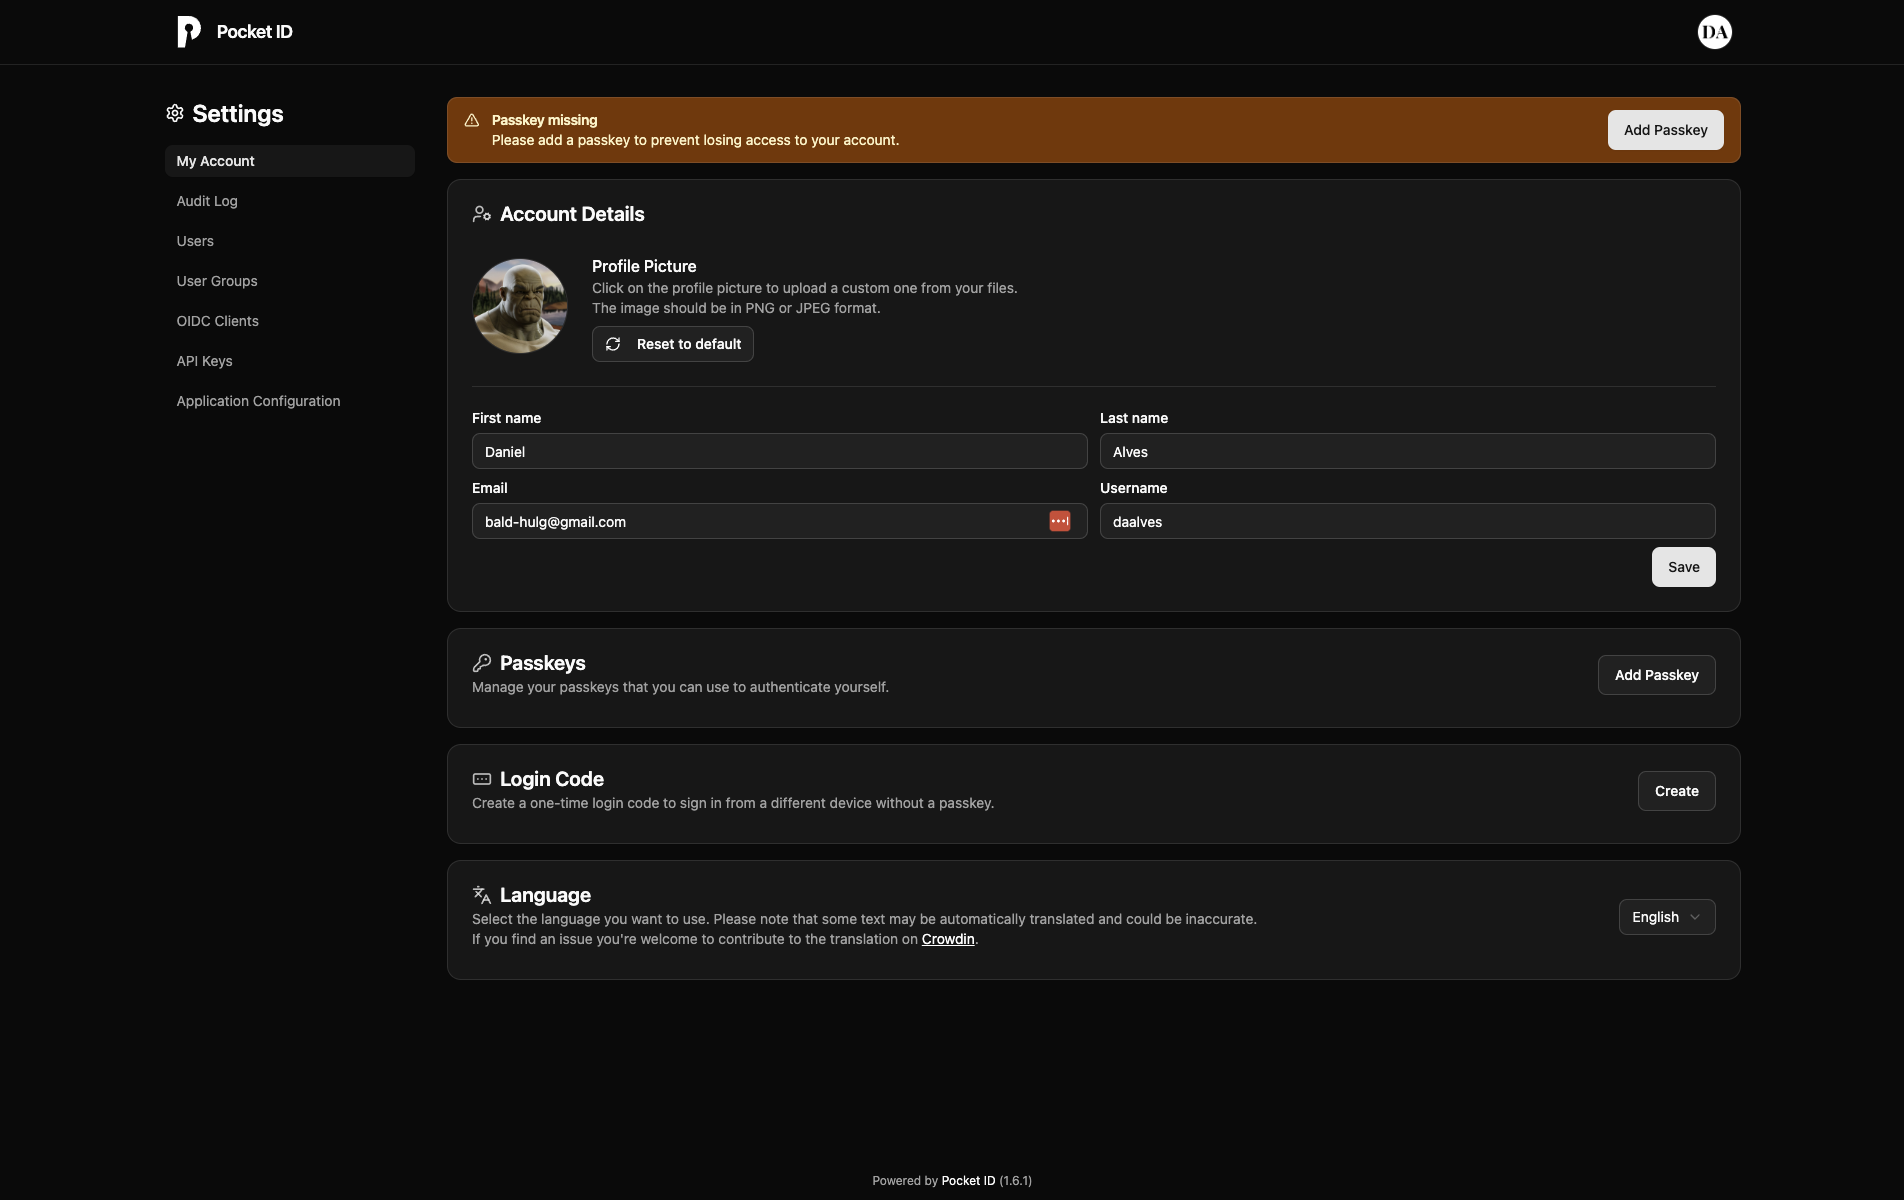This screenshot has height=1200, width=1904.
Task: Focus the Username input field
Action: [x=1408, y=521]
